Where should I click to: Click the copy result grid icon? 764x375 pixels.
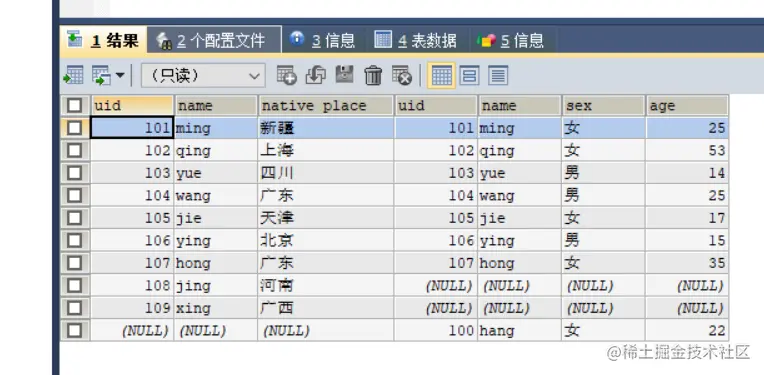pos(101,75)
